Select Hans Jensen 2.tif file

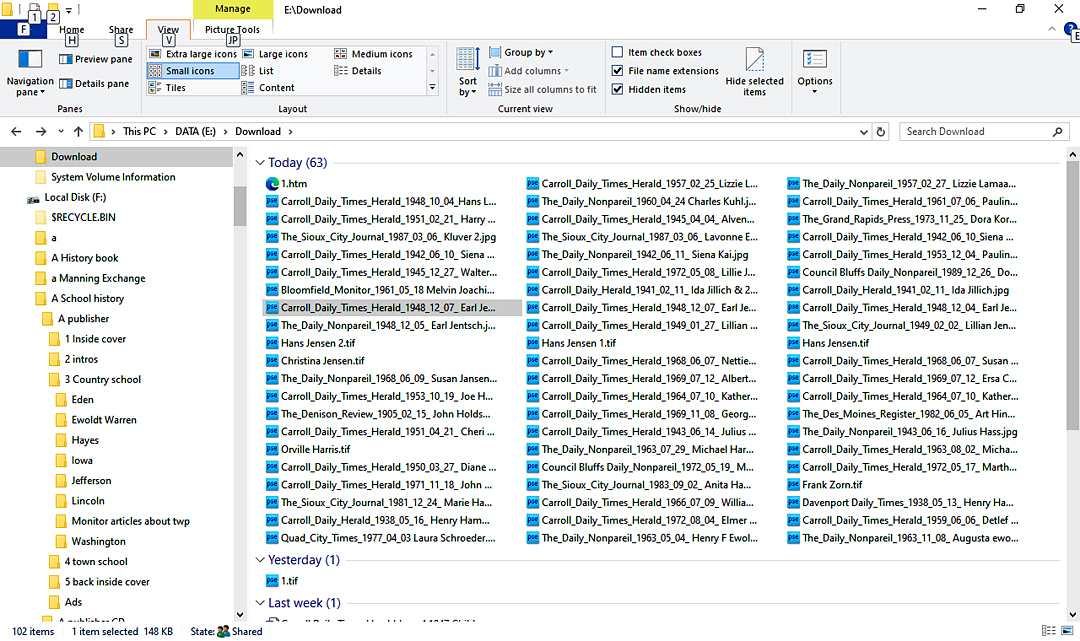point(311,343)
